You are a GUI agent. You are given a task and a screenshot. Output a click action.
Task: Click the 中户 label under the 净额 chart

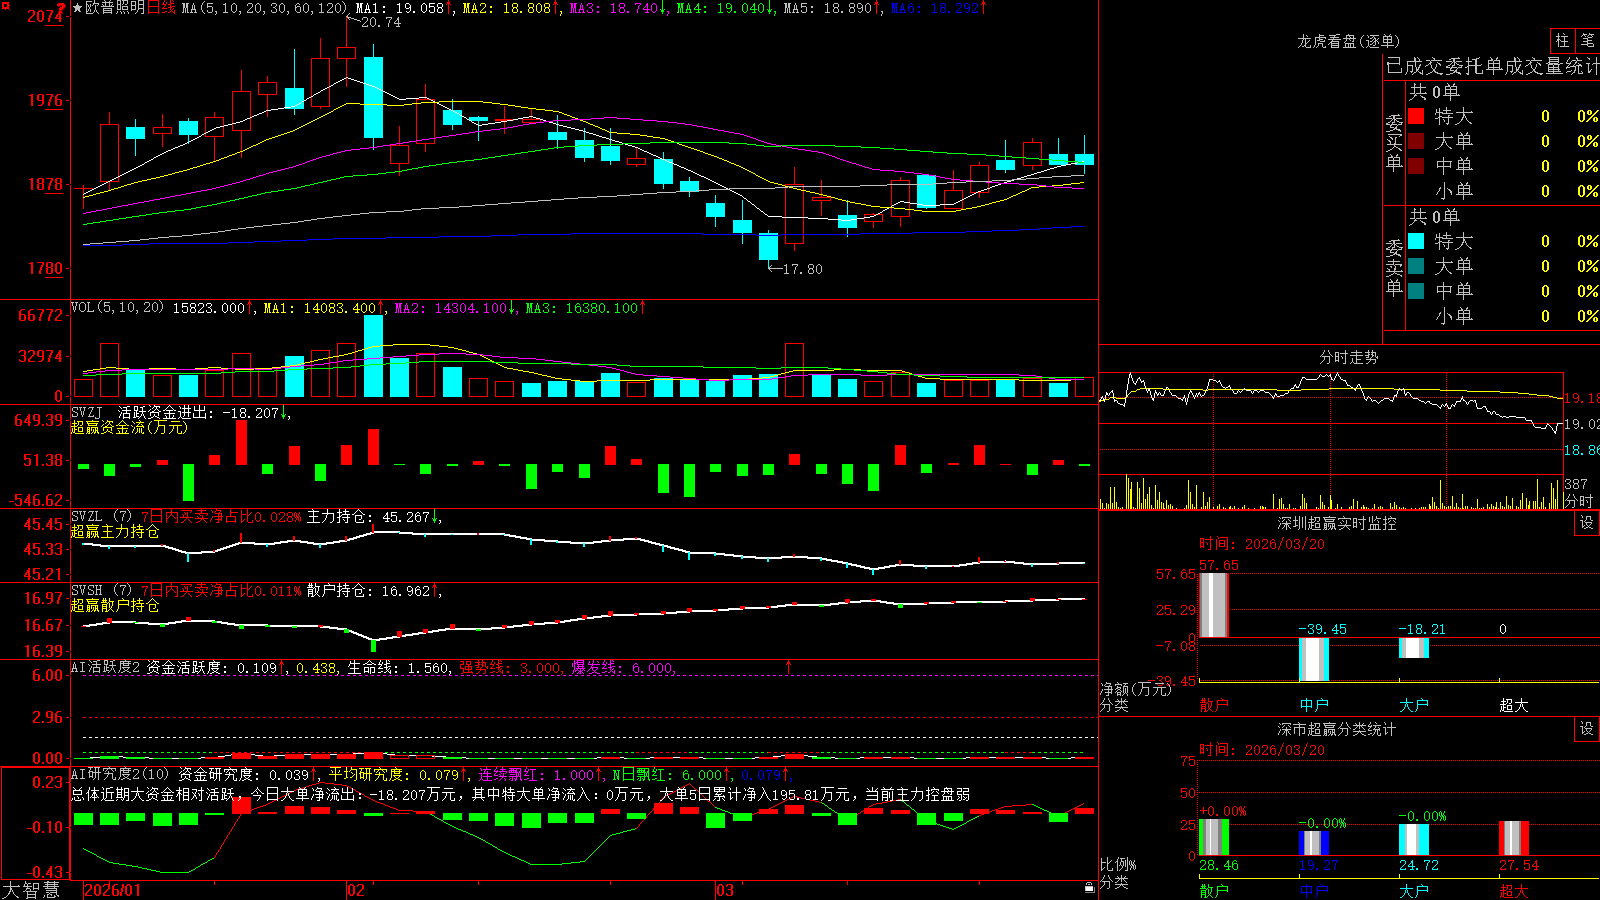coord(1314,705)
